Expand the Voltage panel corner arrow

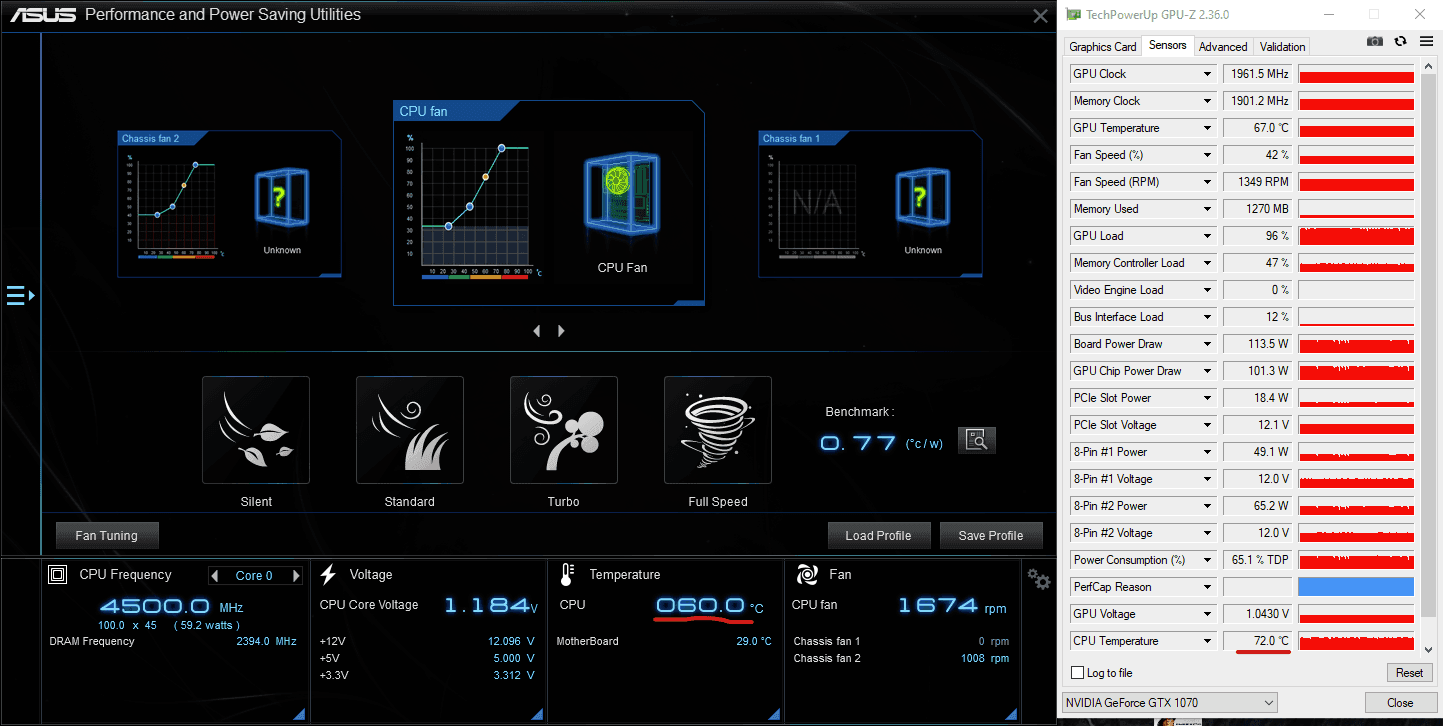[x=537, y=713]
